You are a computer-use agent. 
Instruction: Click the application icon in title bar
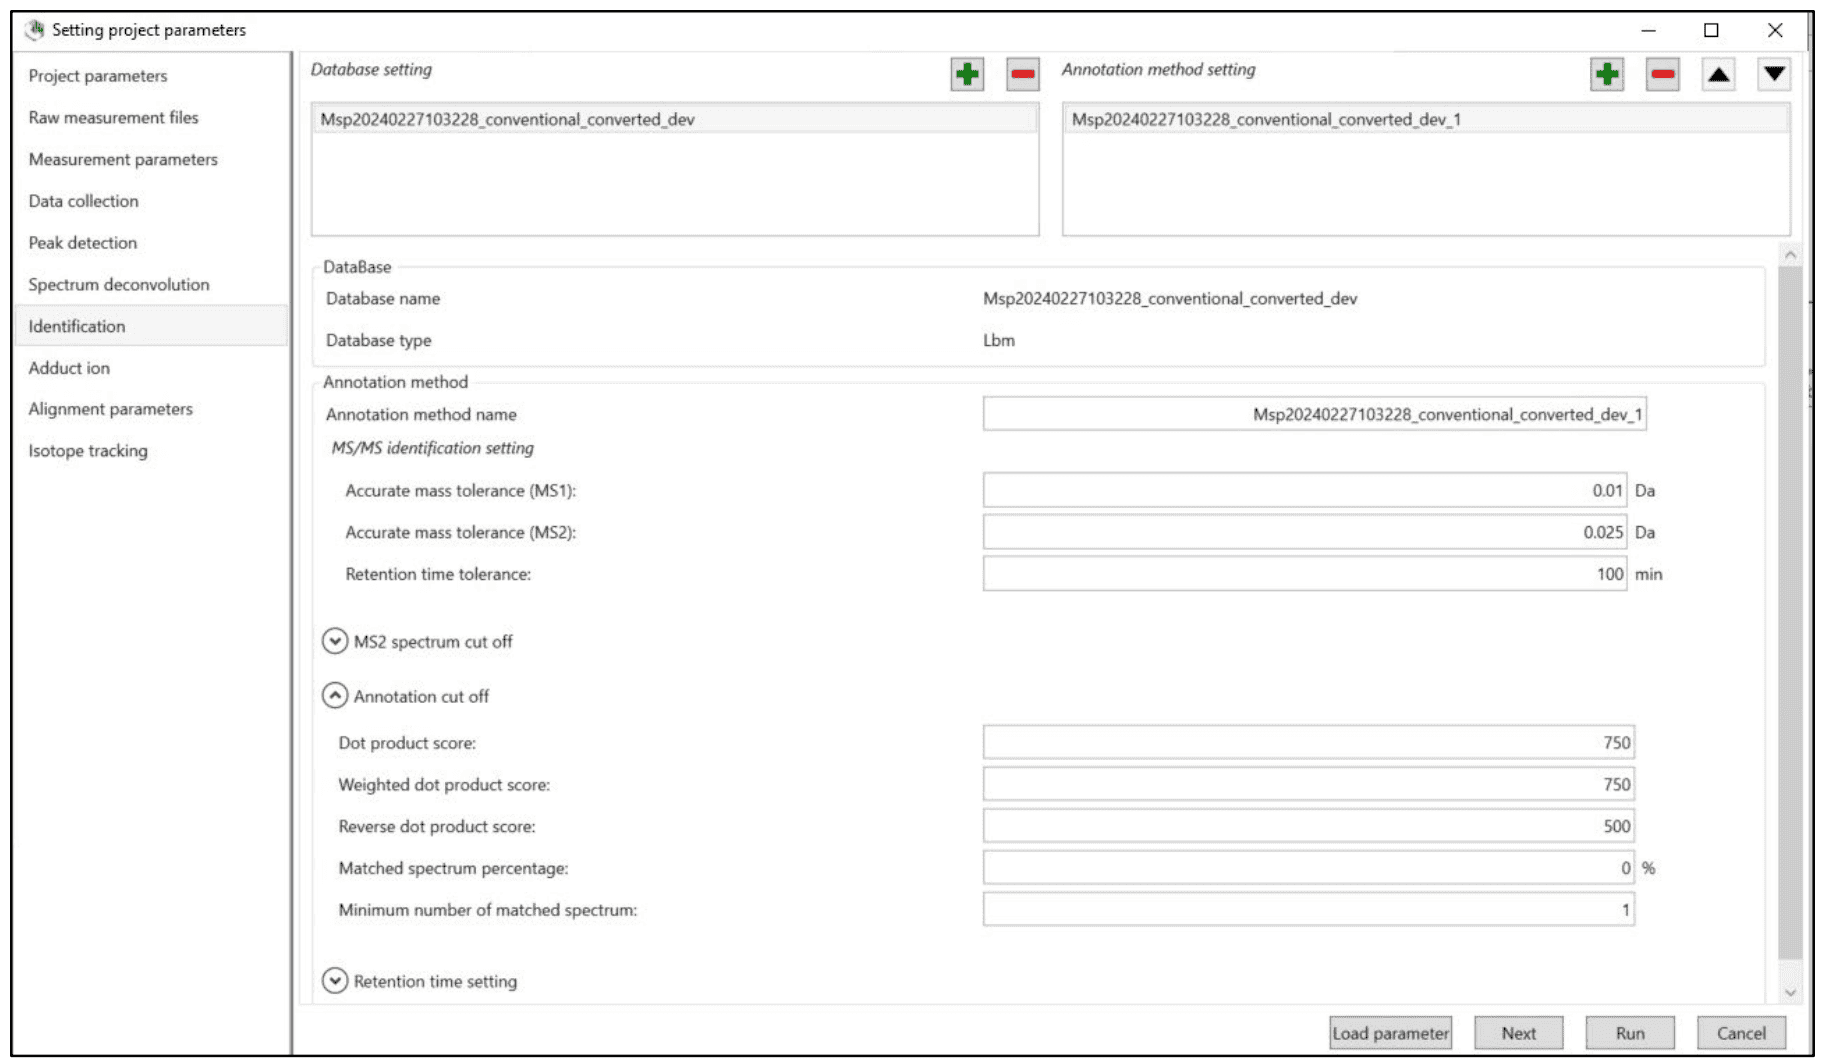[35, 29]
